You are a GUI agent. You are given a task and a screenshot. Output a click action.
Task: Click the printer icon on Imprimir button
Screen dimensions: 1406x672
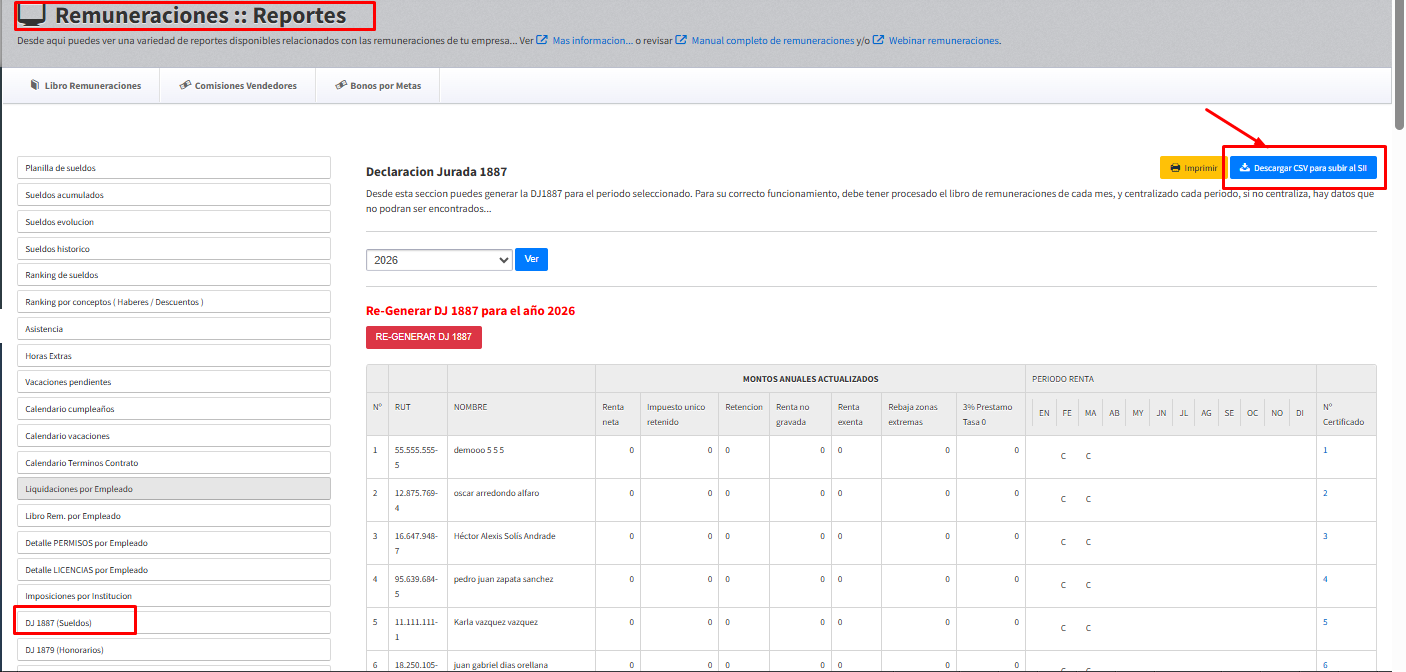click(1175, 168)
